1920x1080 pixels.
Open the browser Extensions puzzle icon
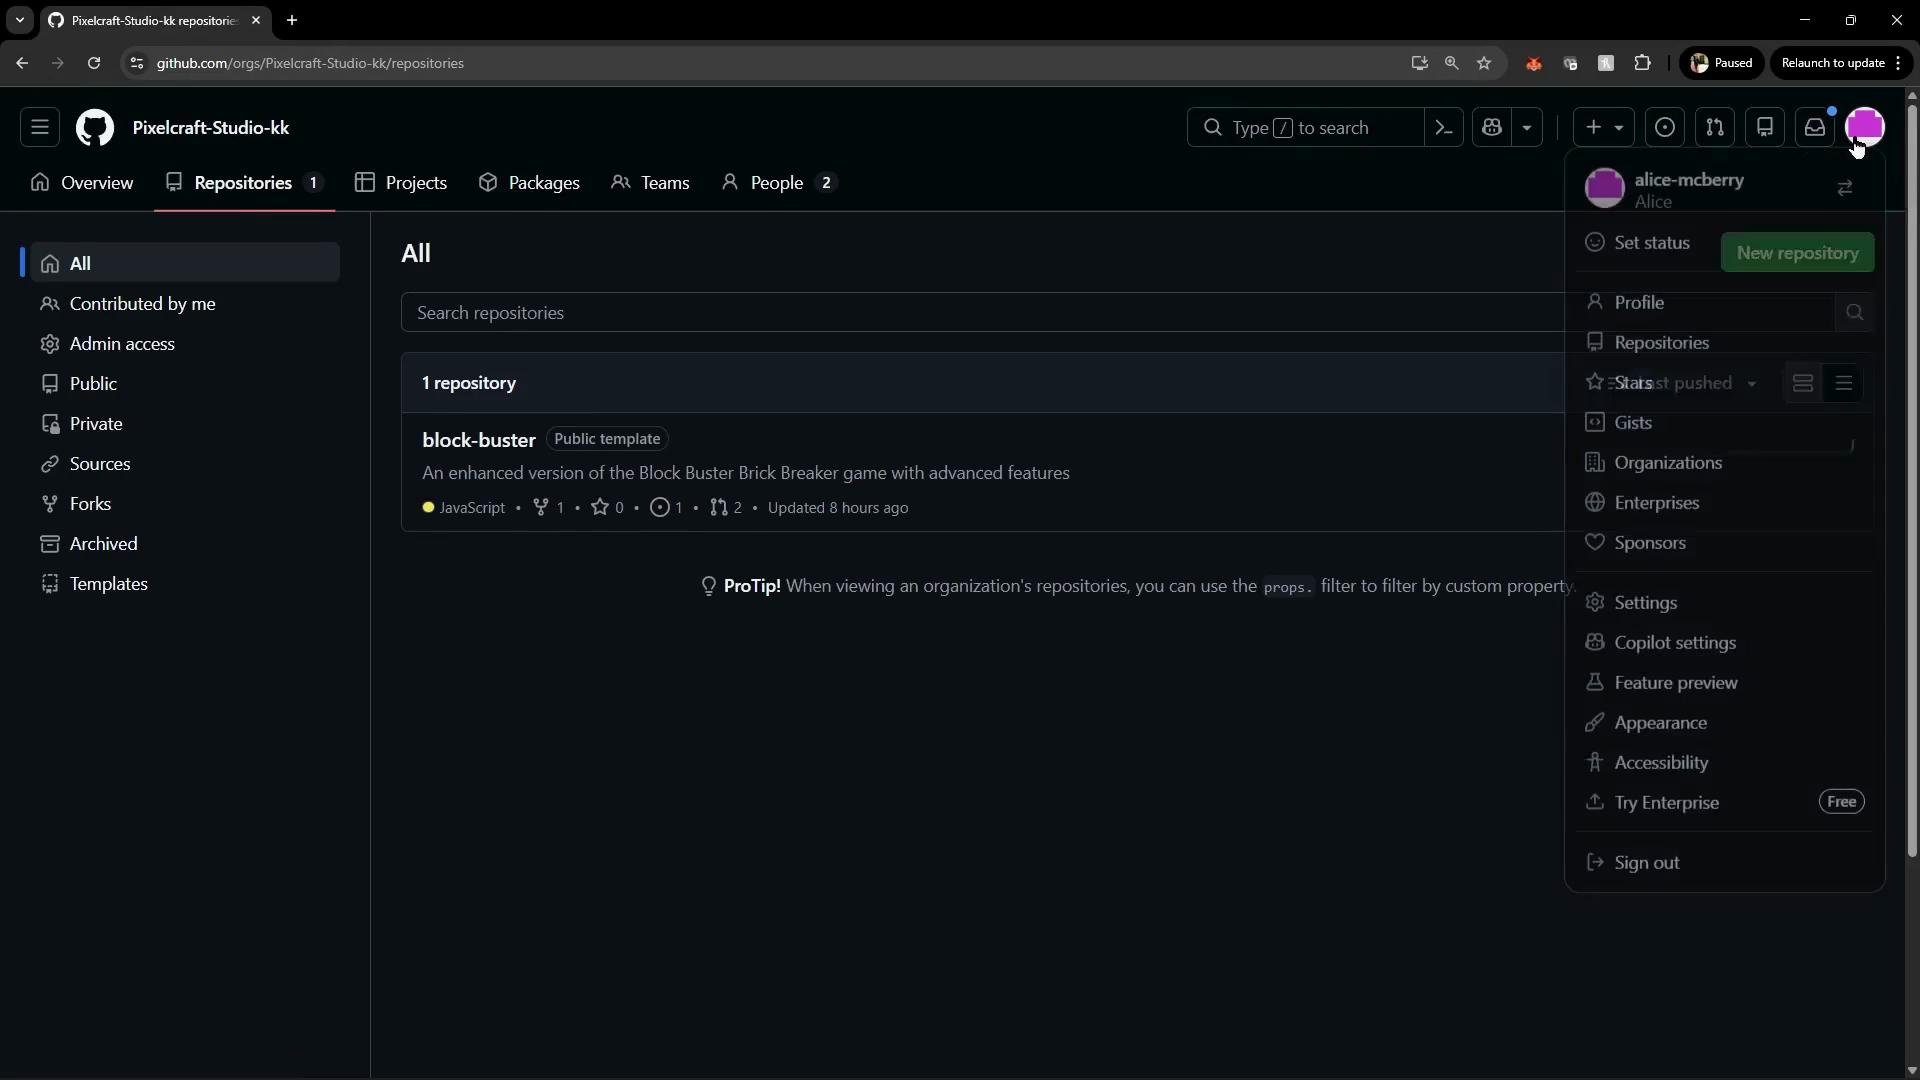pyautogui.click(x=1642, y=63)
